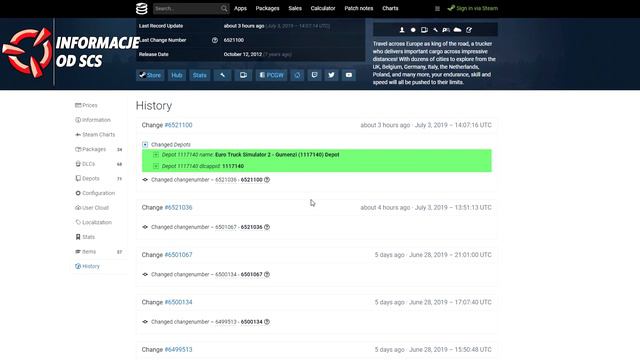Click help icon after changenumber 6501067
640x360 pixels.
click(x=267, y=274)
